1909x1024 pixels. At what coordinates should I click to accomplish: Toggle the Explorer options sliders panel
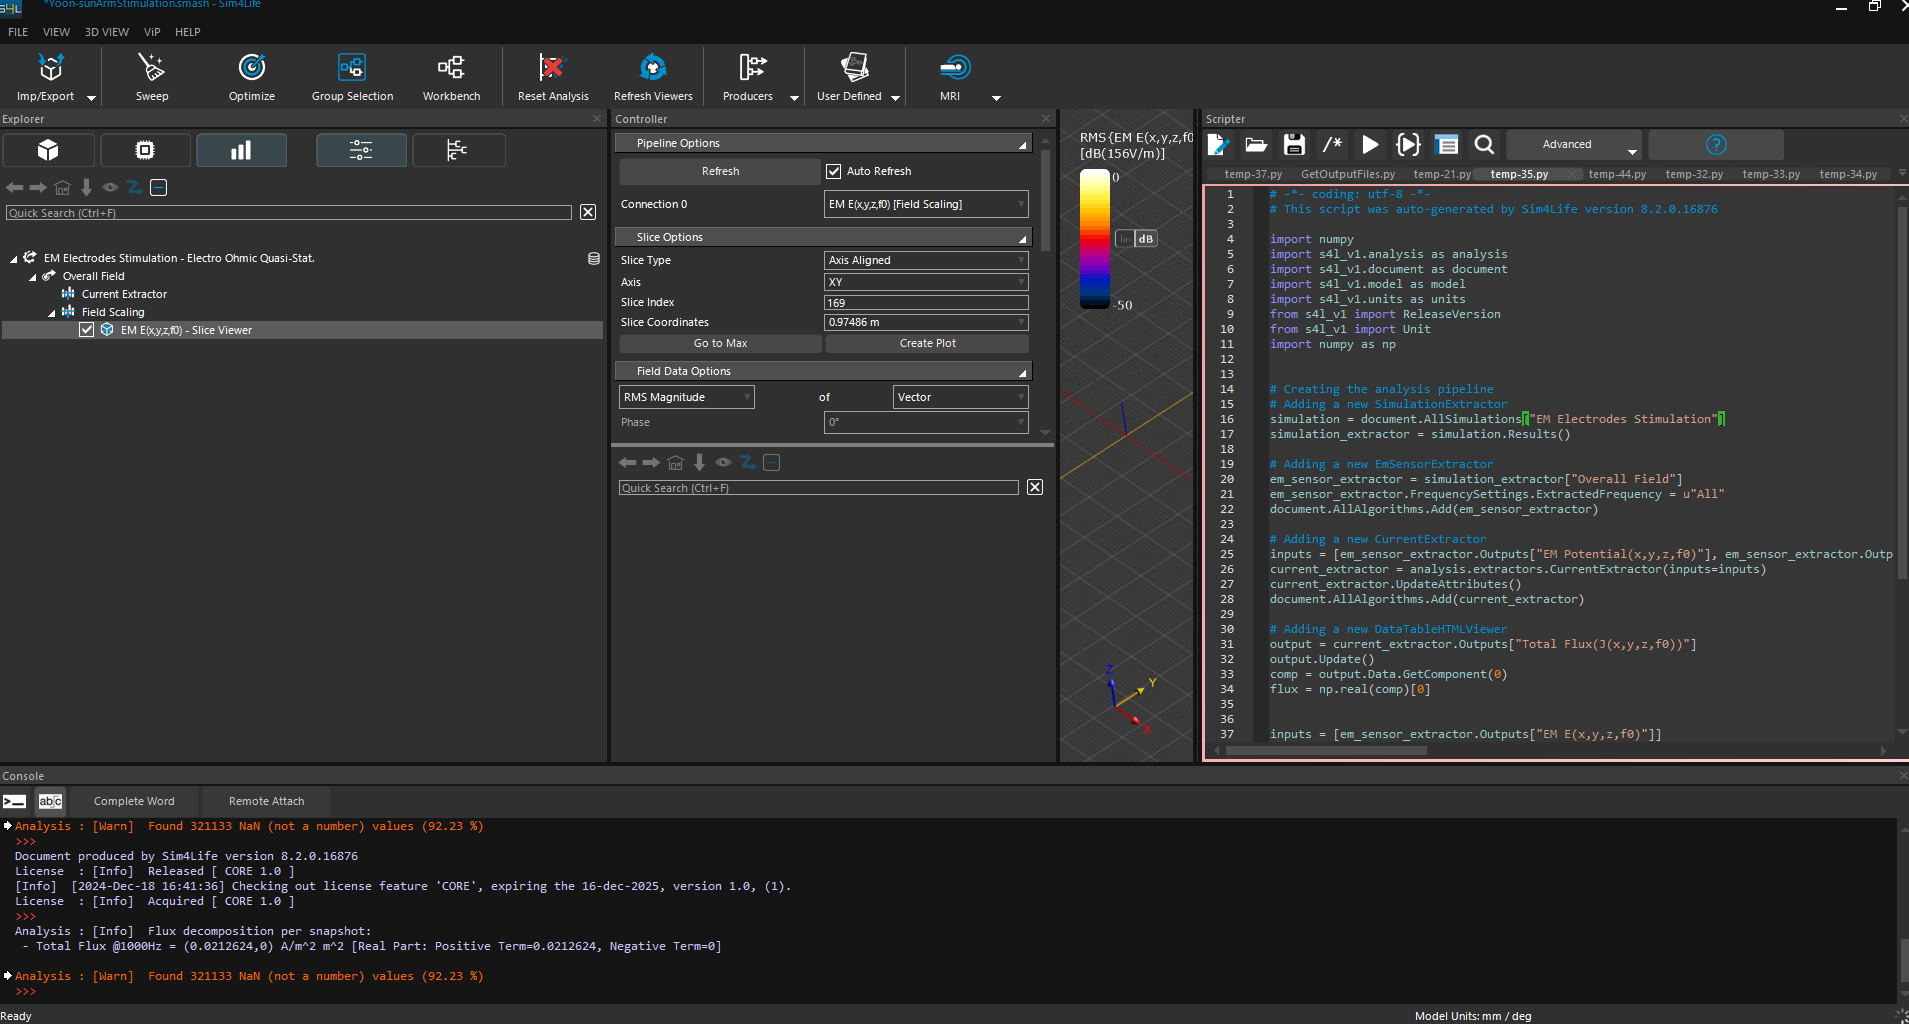point(361,150)
